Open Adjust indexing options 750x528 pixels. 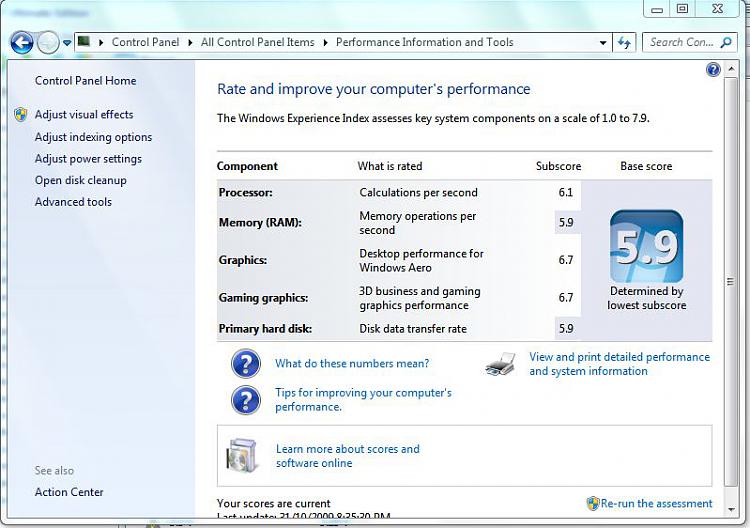(x=93, y=137)
